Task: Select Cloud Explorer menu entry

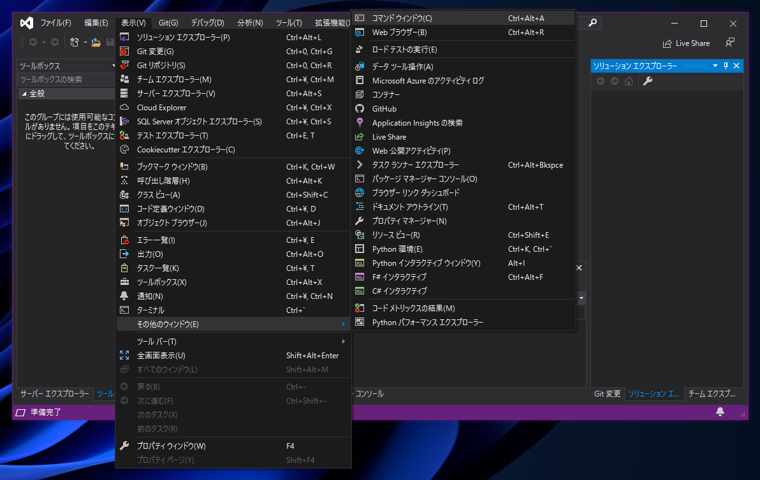Action: click(233, 108)
